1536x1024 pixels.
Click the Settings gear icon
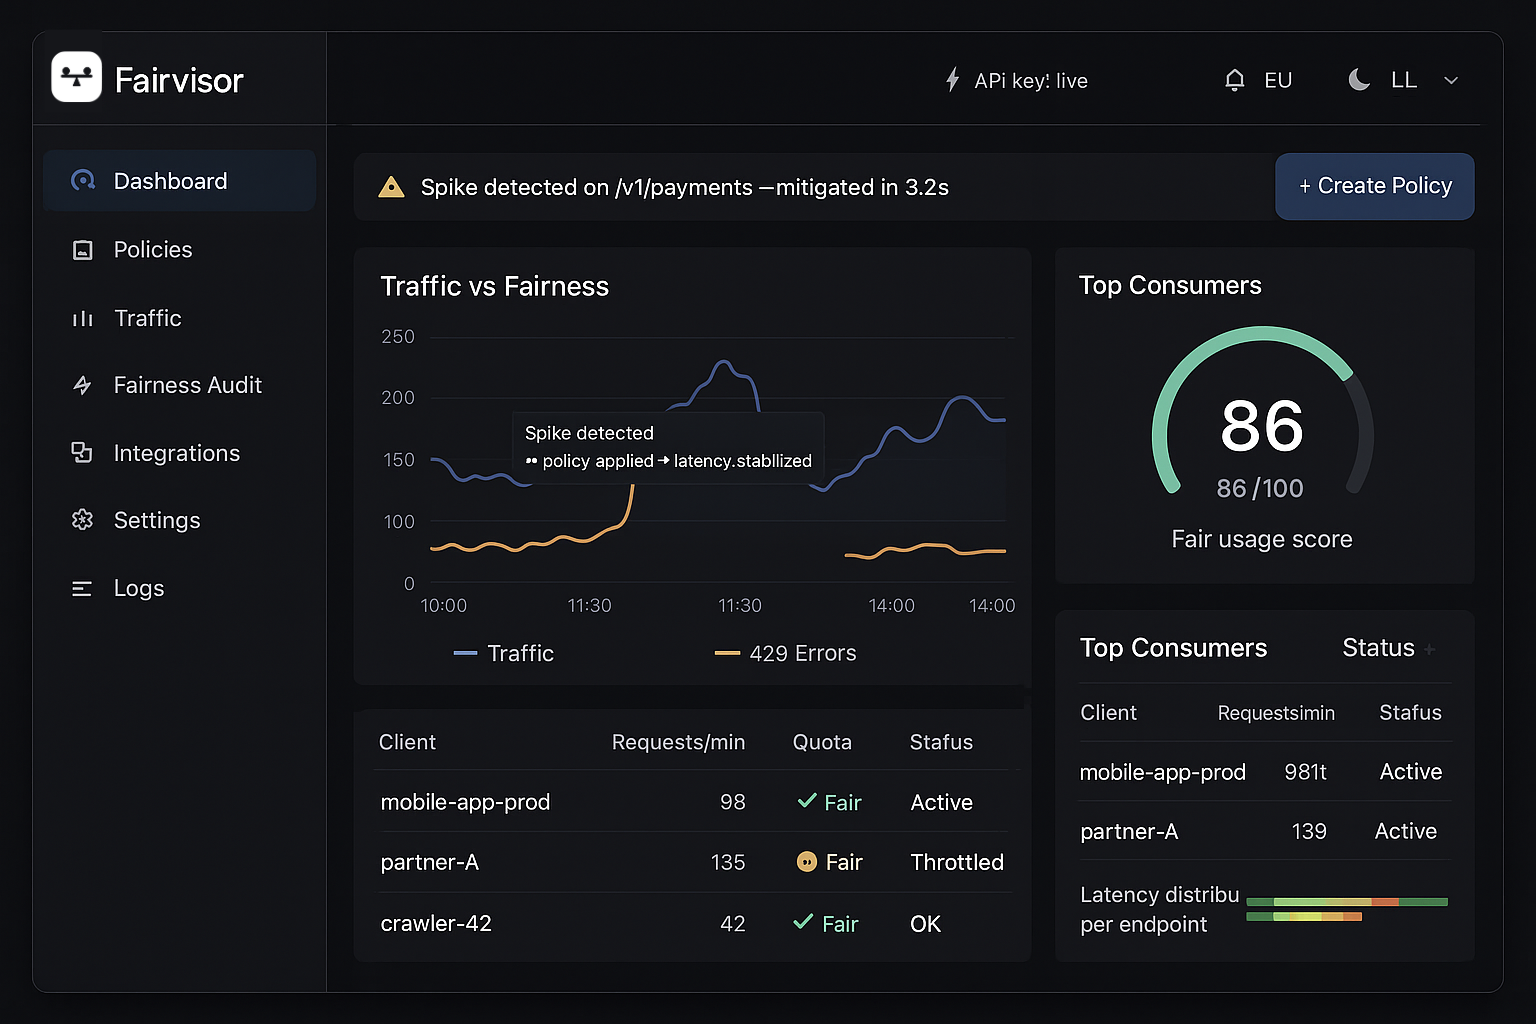(x=83, y=520)
